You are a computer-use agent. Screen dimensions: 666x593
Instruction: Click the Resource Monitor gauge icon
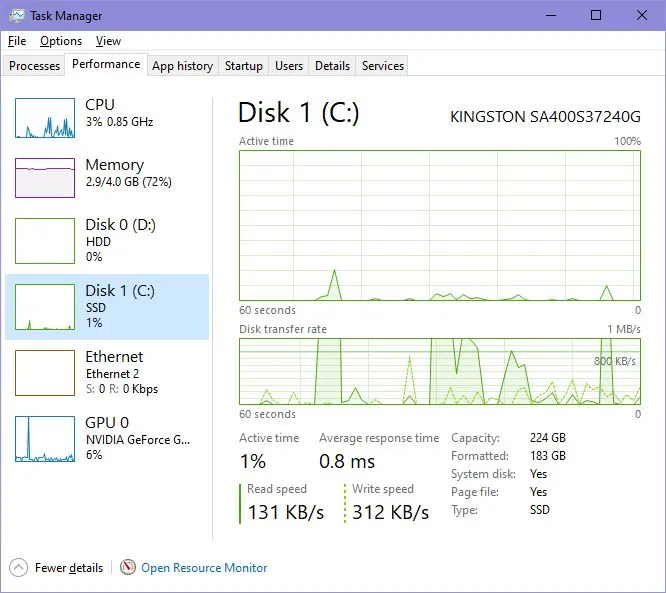127,567
